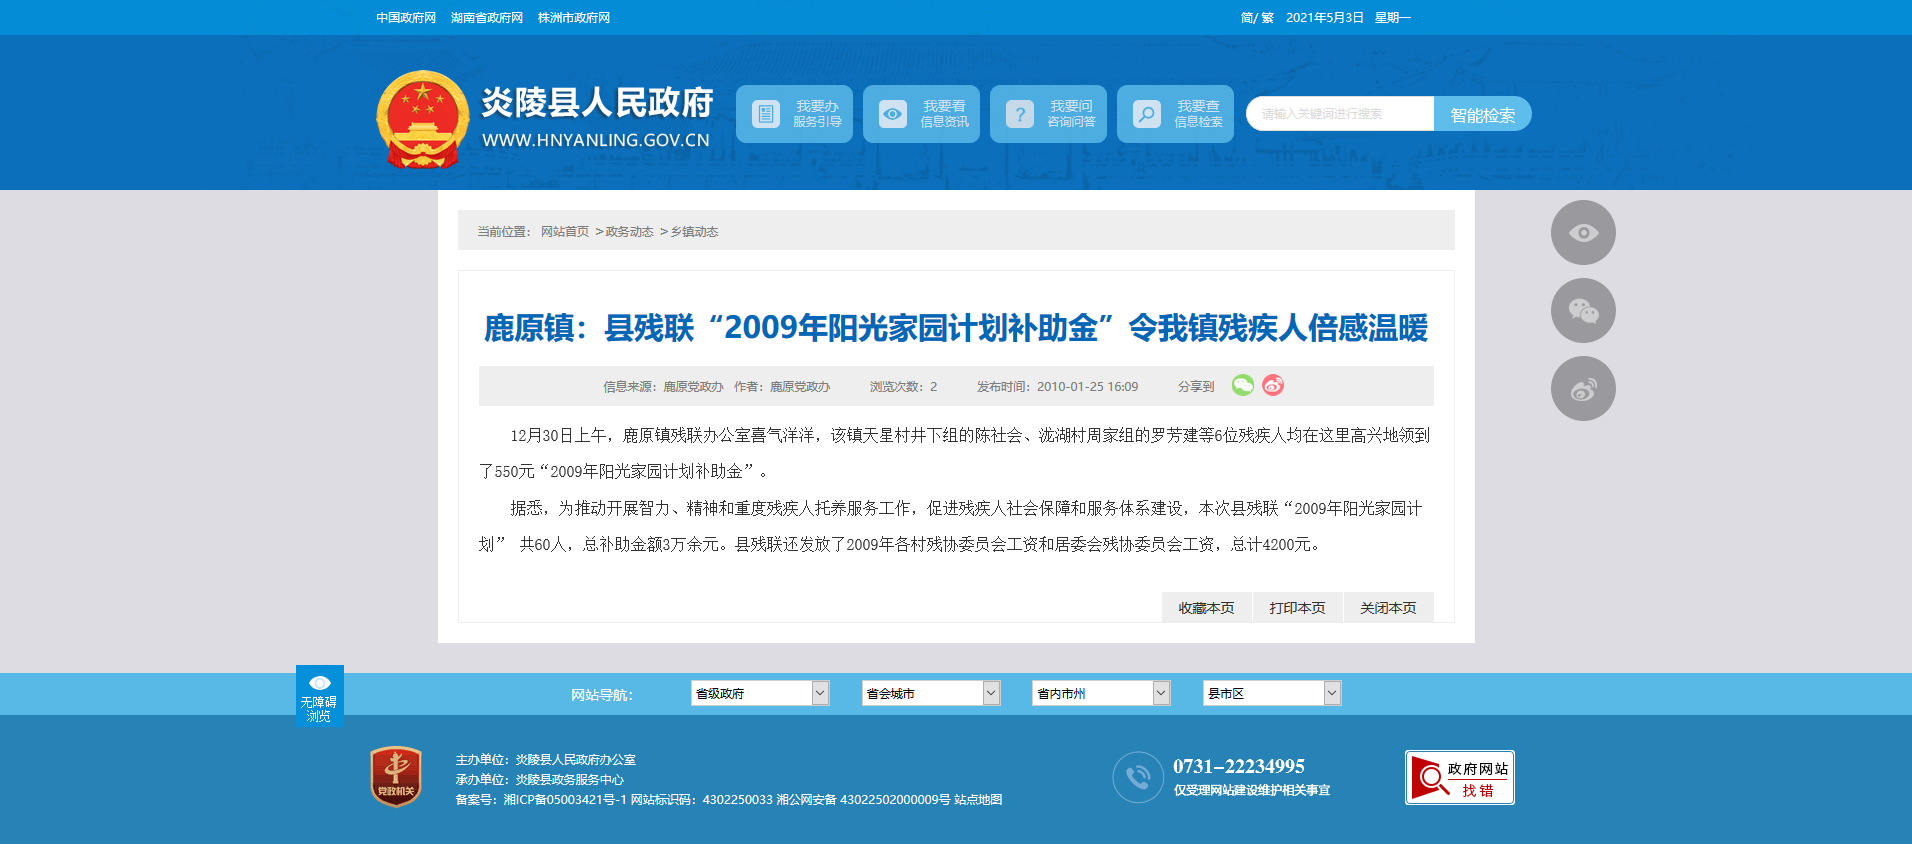Share article via green WeChat icon
This screenshot has width=1912, height=844.
pyautogui.click(x=1242, y=386)
